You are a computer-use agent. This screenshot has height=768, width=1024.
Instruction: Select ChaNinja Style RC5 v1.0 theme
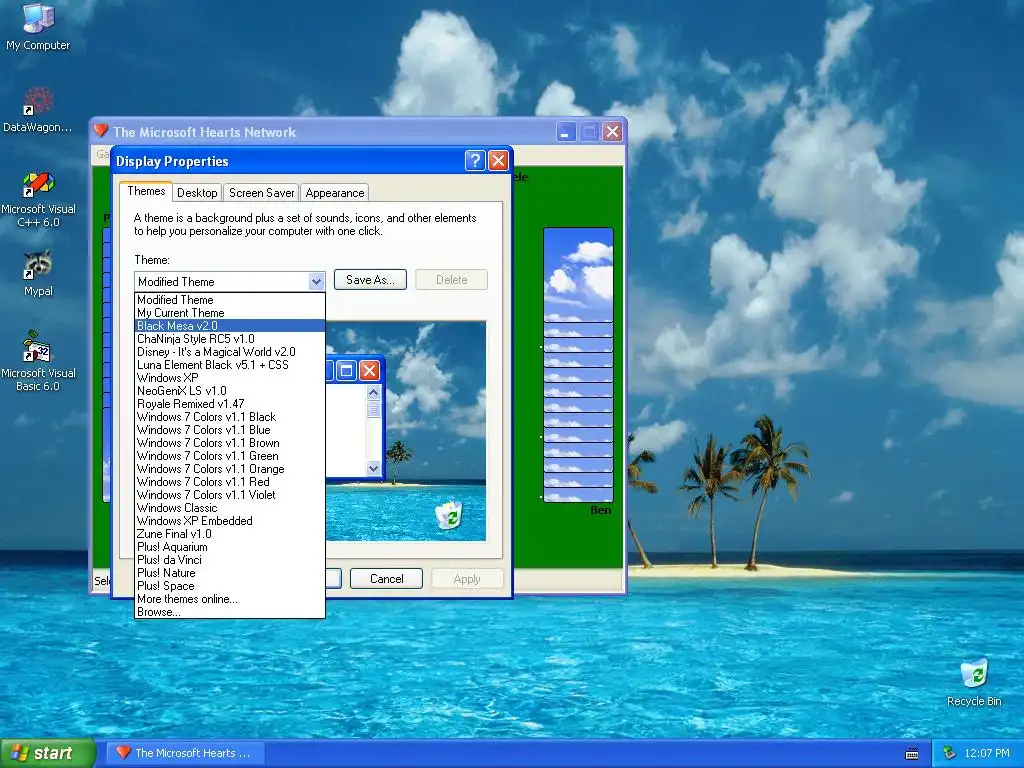click(229, 339)
